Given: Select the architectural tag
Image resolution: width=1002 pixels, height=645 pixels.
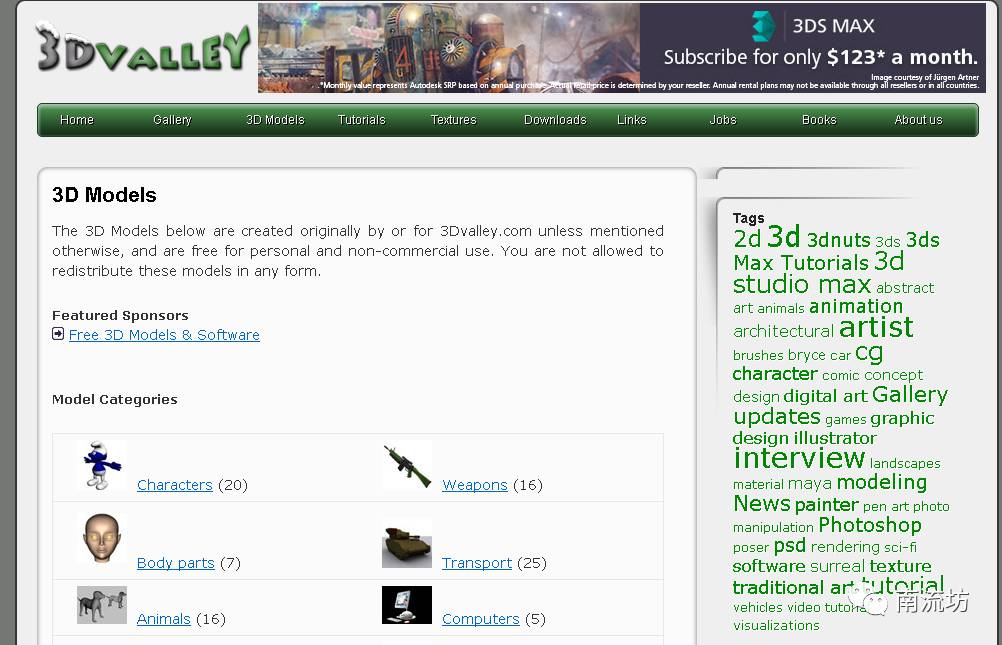Looking at the screenshot, I should [x=783, y=331].
